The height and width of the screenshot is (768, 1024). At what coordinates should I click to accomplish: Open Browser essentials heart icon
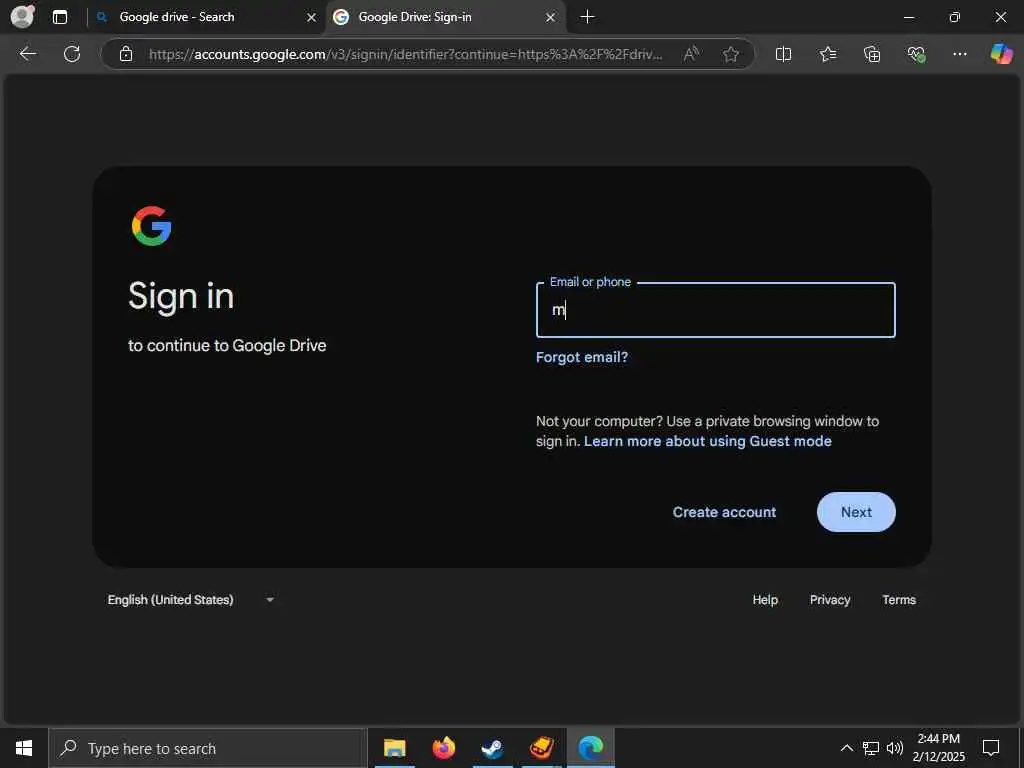[916, 54]
